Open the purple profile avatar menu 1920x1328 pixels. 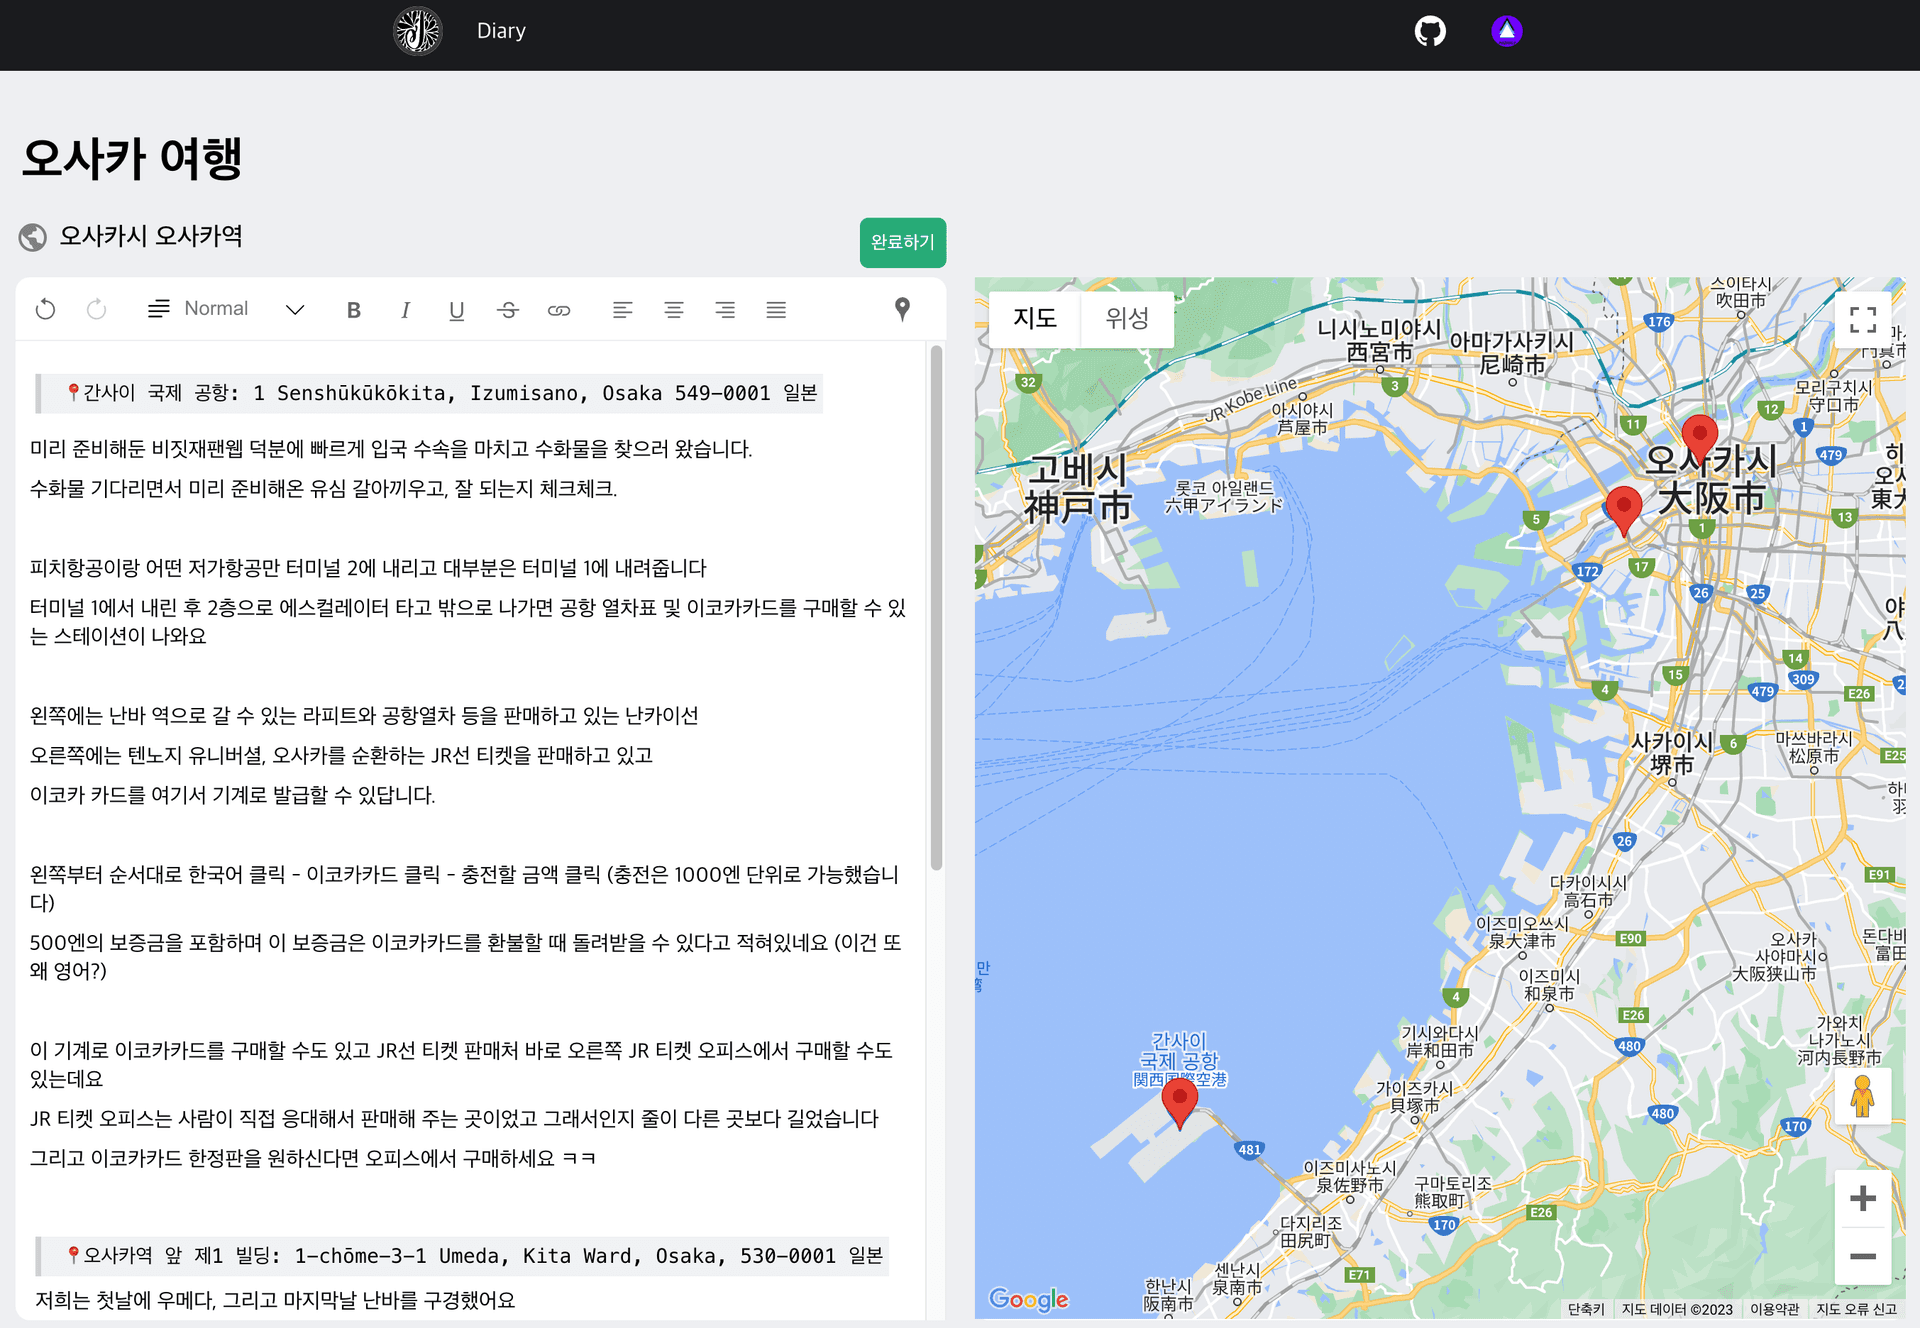pyautogui.click(x=1506, y=30)
